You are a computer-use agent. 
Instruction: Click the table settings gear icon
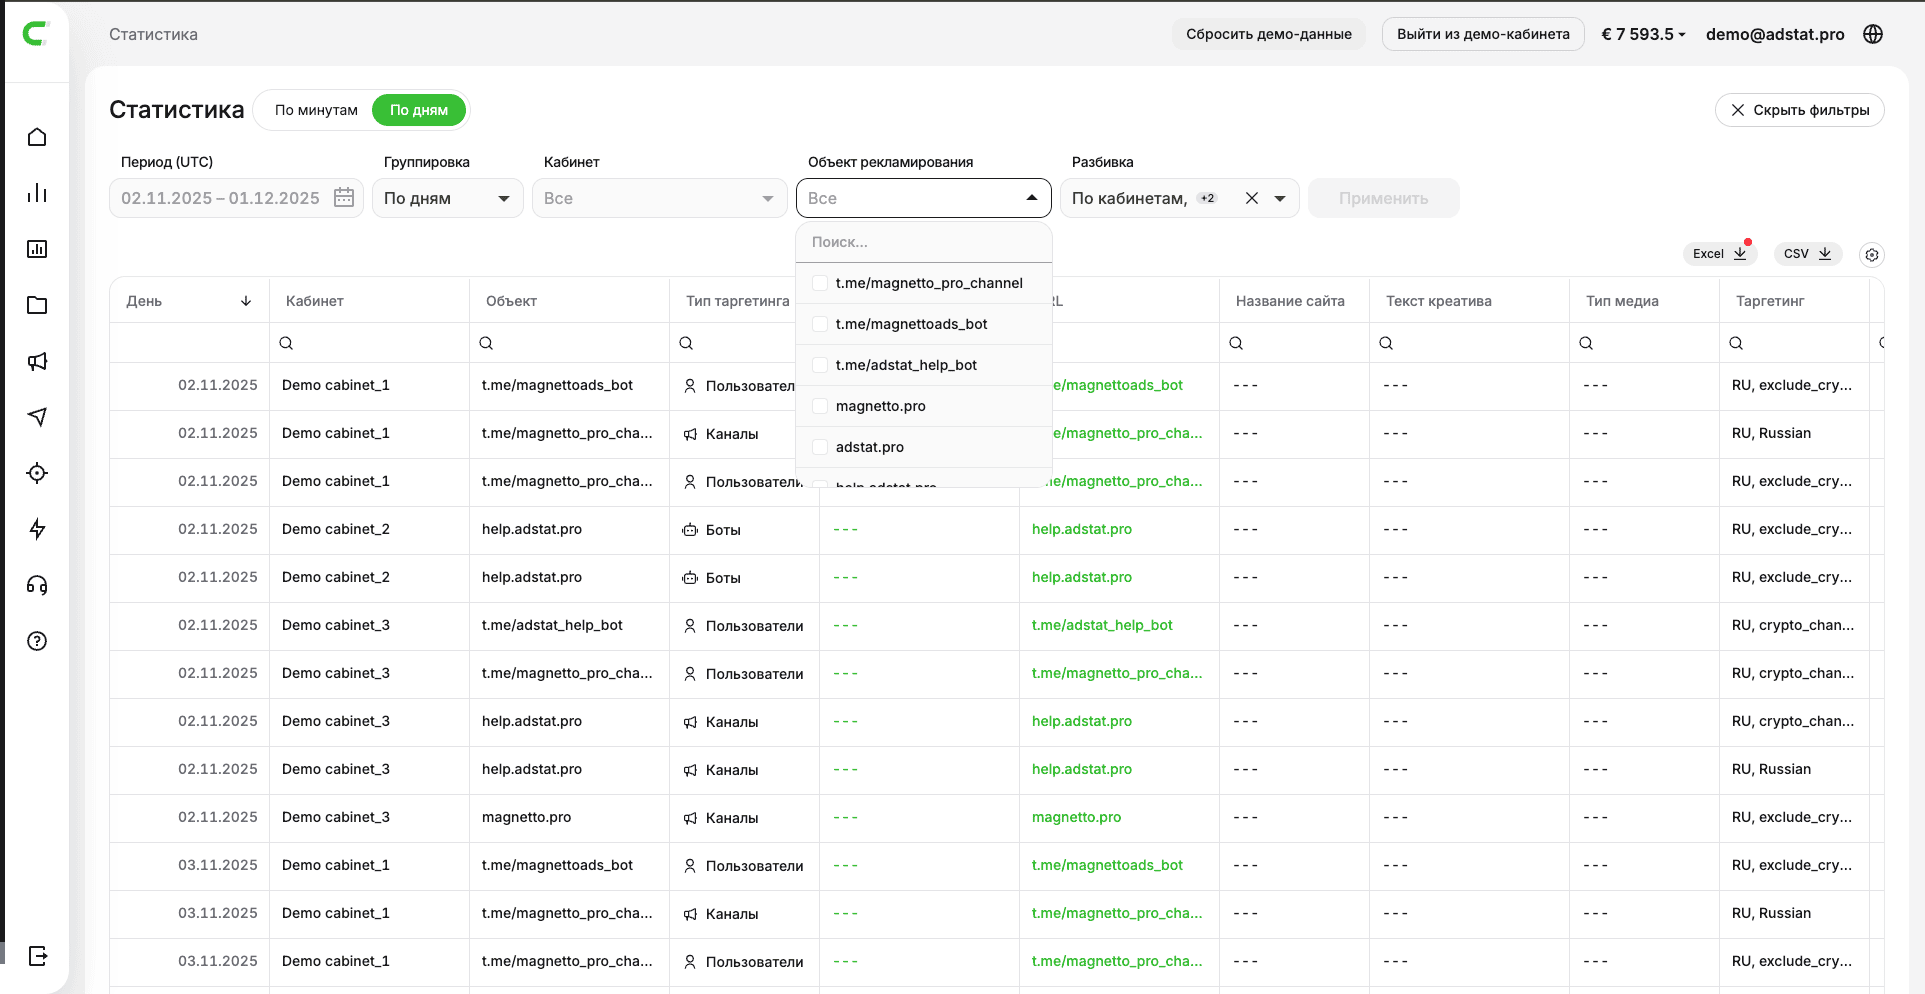(x=1871, y=255)
